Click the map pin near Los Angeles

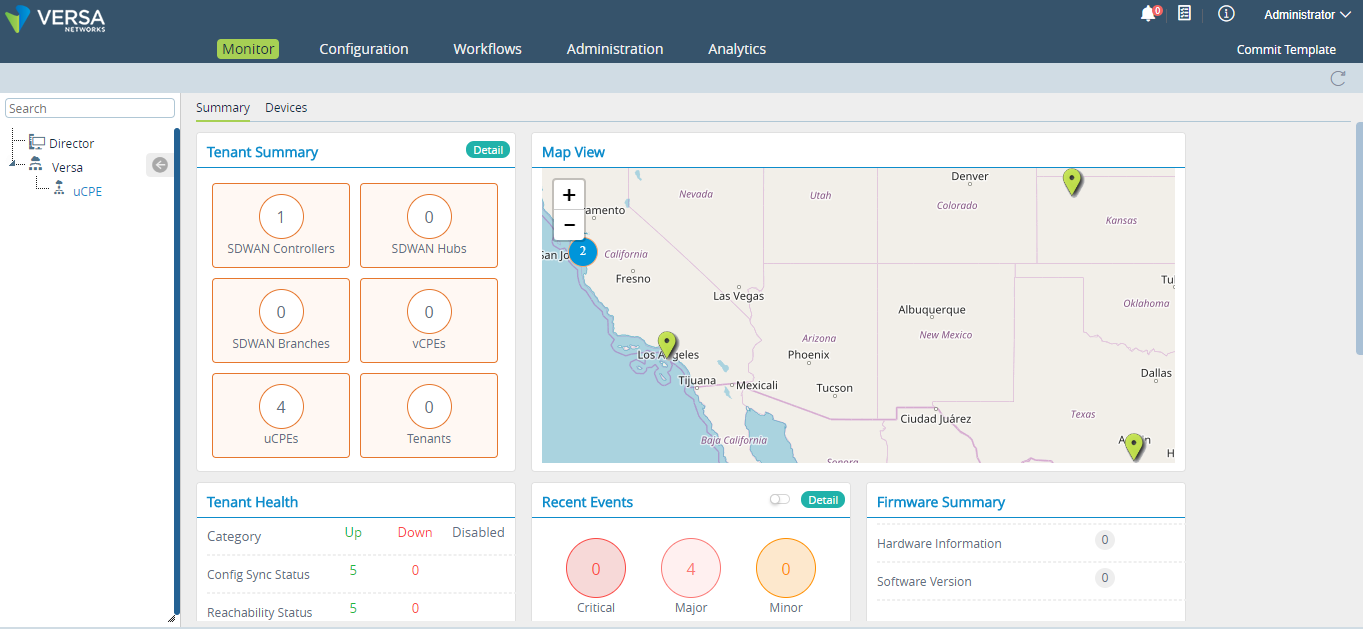(667, 346)
